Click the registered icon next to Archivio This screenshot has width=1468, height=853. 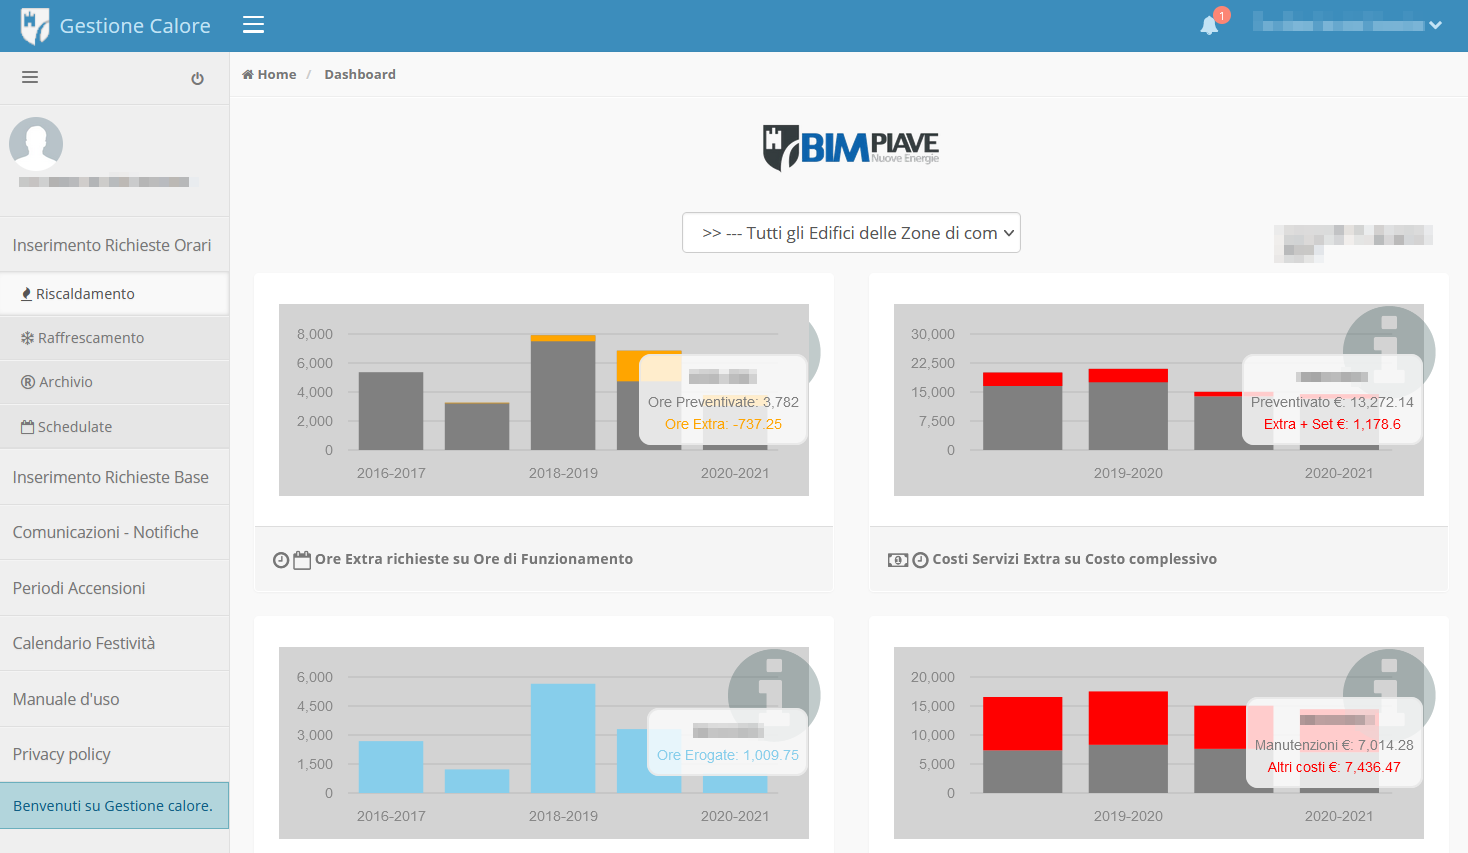click(28, 382)
